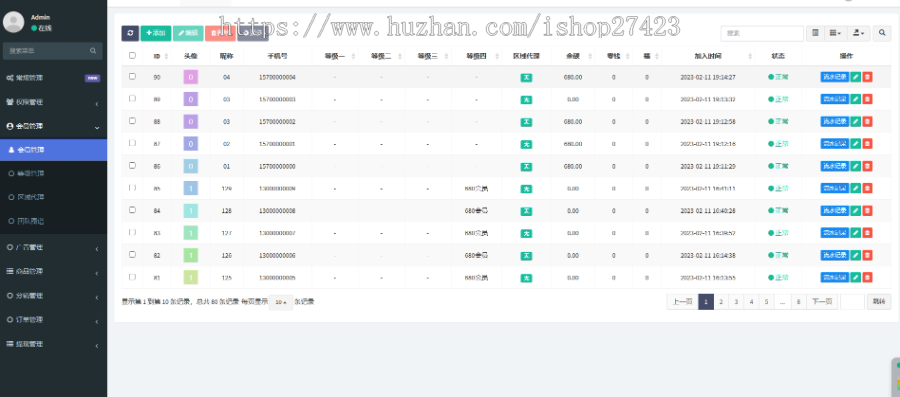Click the refresh table button
Image resolution: width=900 pixels, height=397 pixels.
tap(130, 33)
